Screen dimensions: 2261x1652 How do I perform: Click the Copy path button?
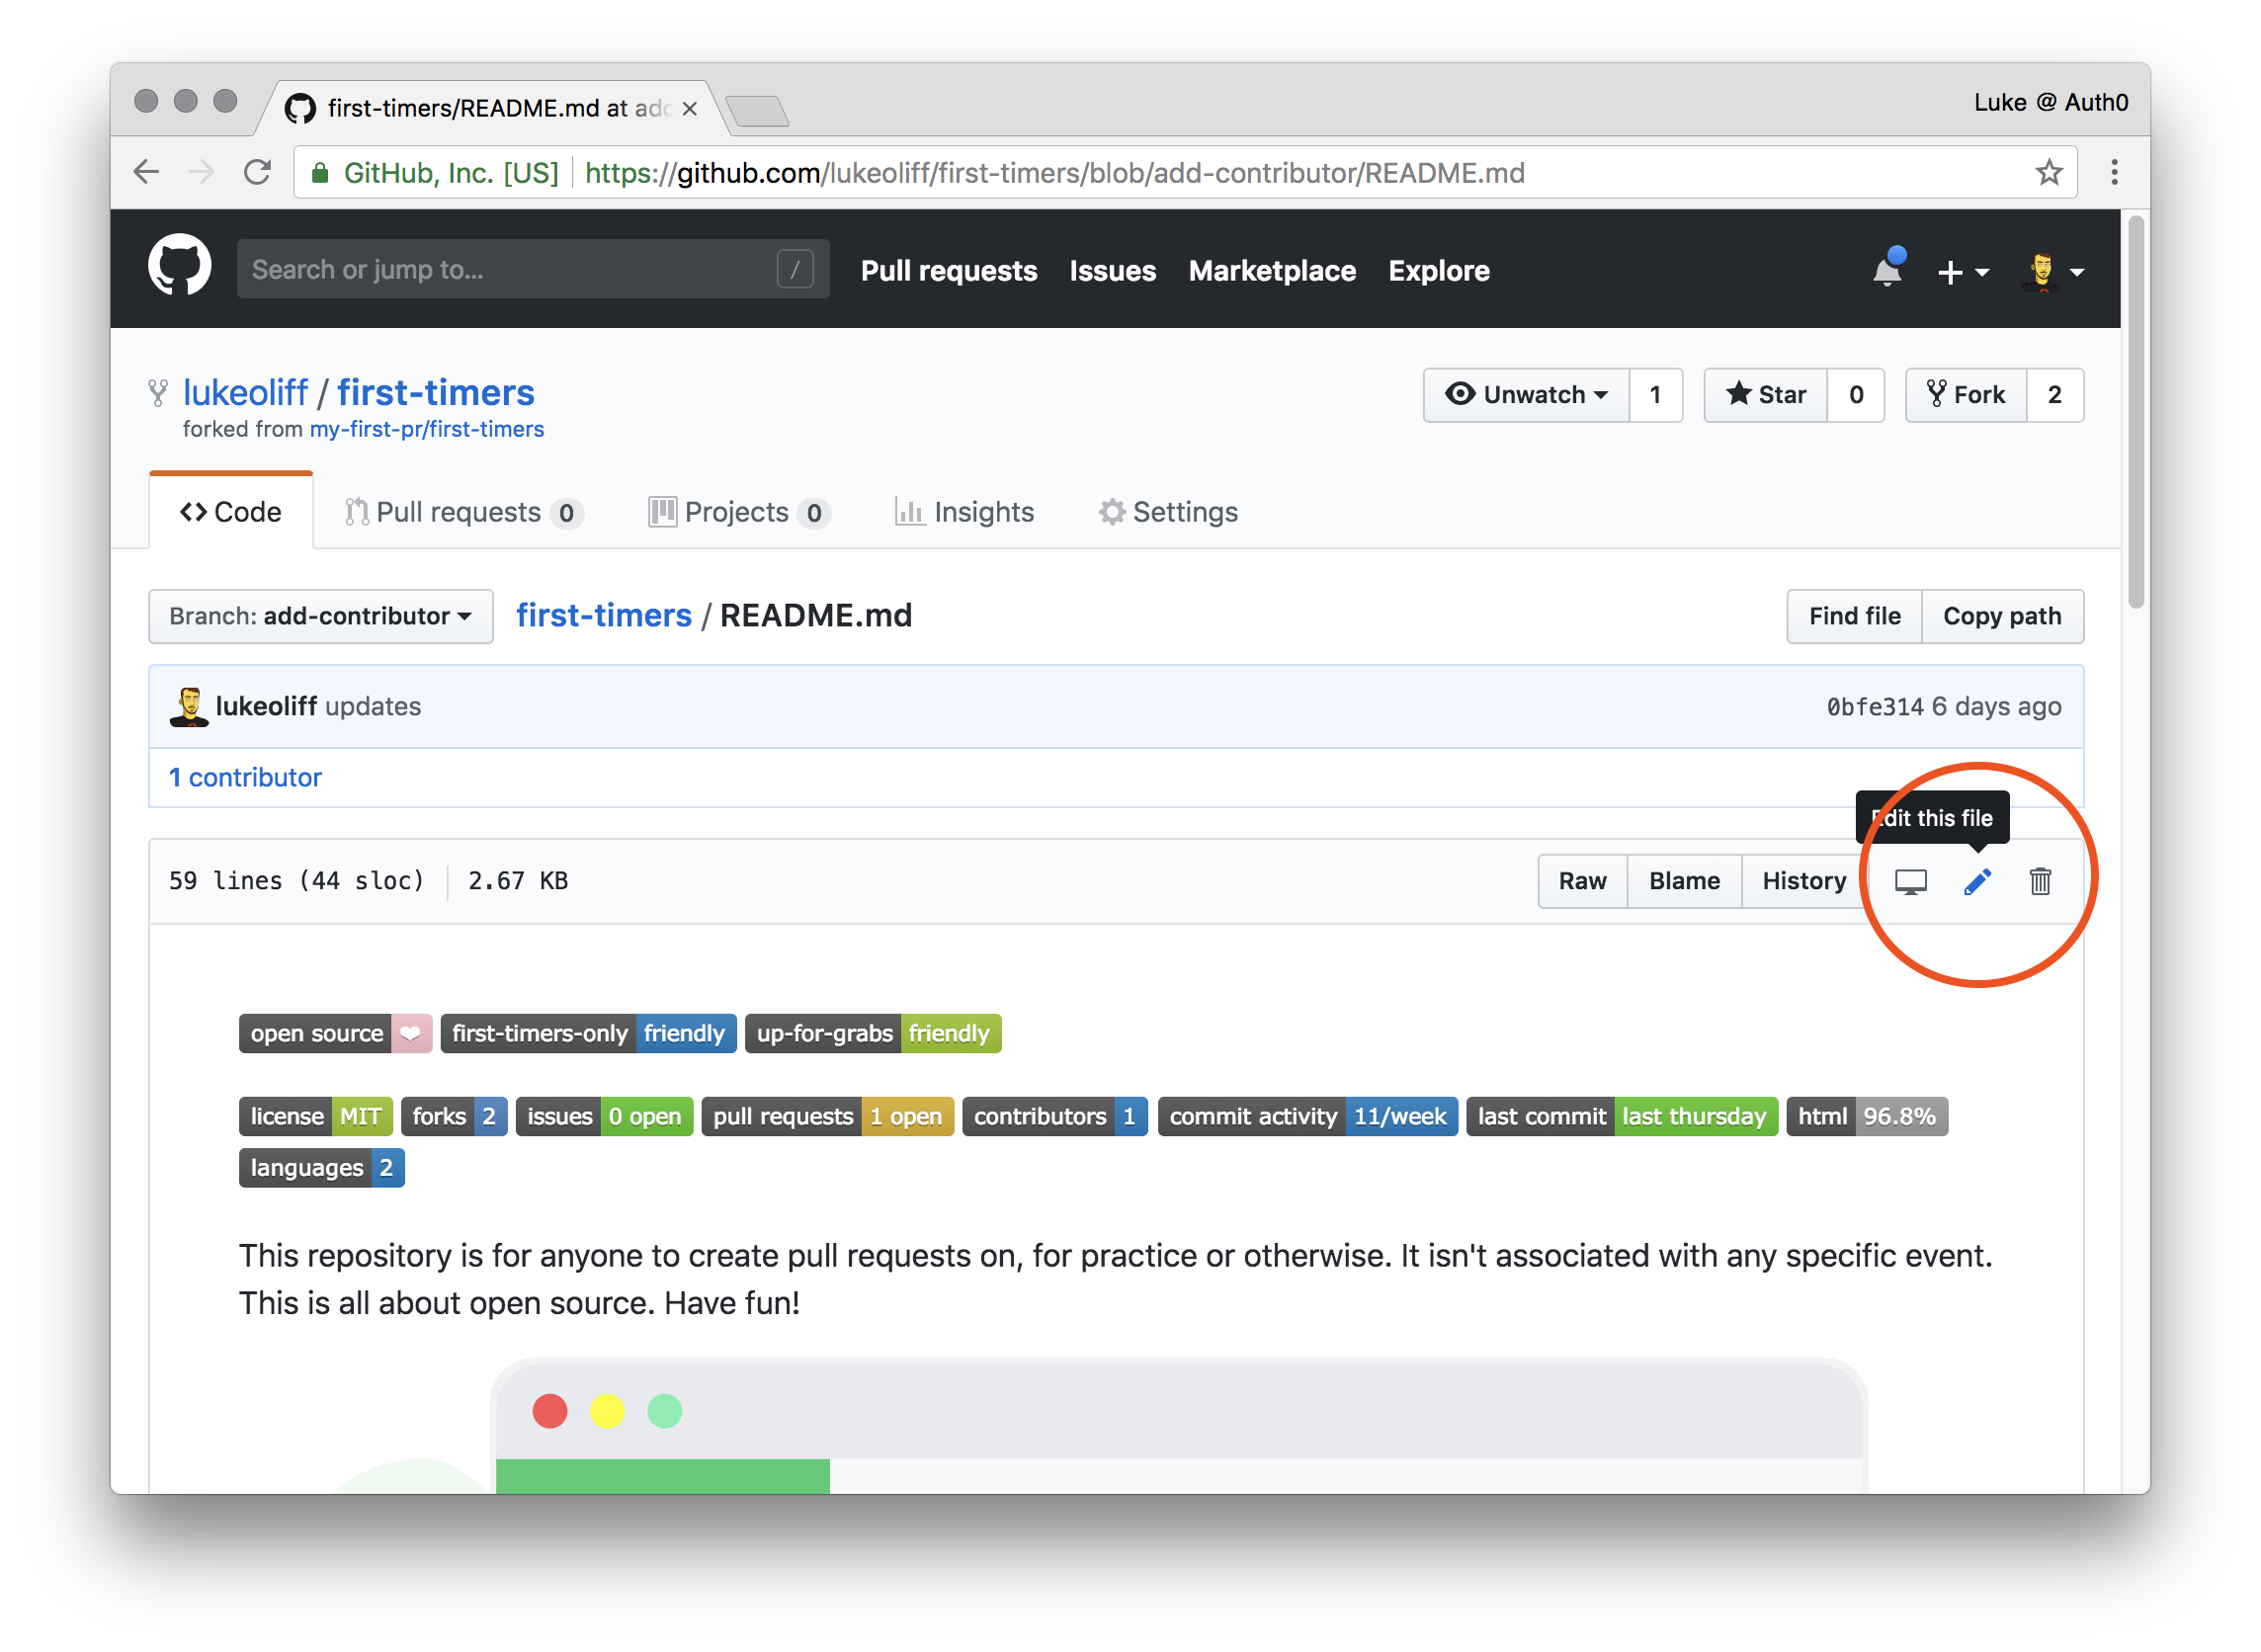tap(2001, 616)
